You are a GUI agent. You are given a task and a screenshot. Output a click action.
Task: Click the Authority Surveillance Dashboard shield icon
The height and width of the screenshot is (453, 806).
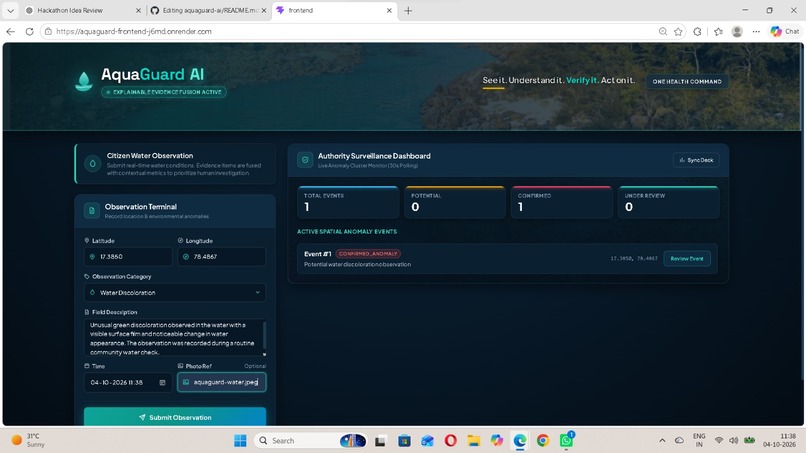pos(305,160)
